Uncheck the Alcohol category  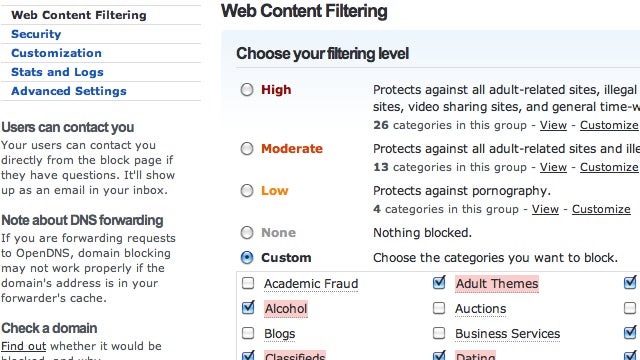coord(248,308)
